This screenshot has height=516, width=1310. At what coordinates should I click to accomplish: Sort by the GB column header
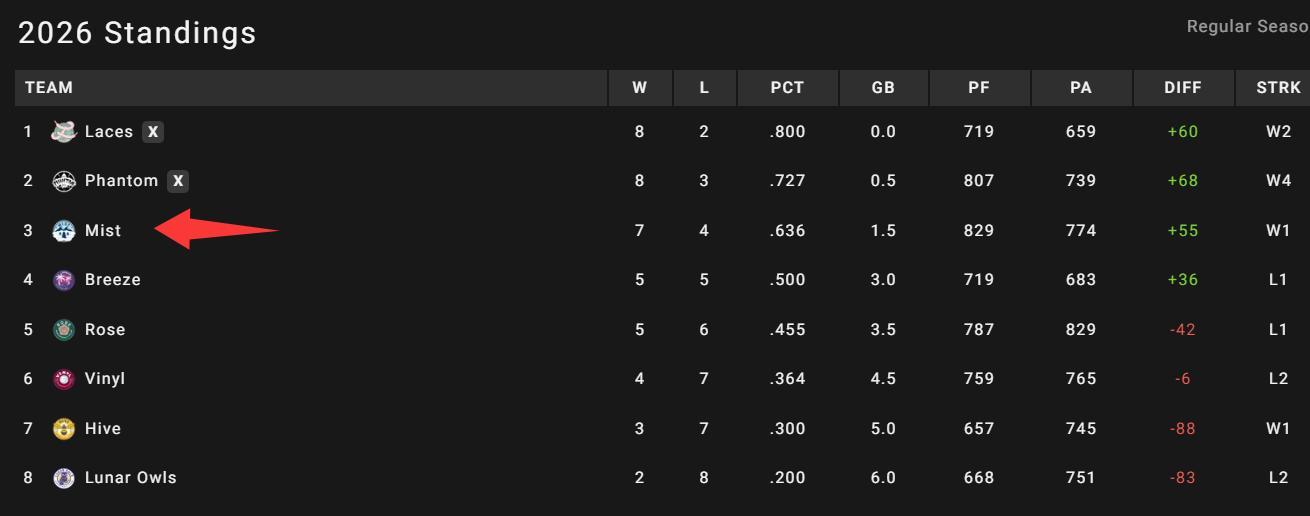(x=883, y=88)
